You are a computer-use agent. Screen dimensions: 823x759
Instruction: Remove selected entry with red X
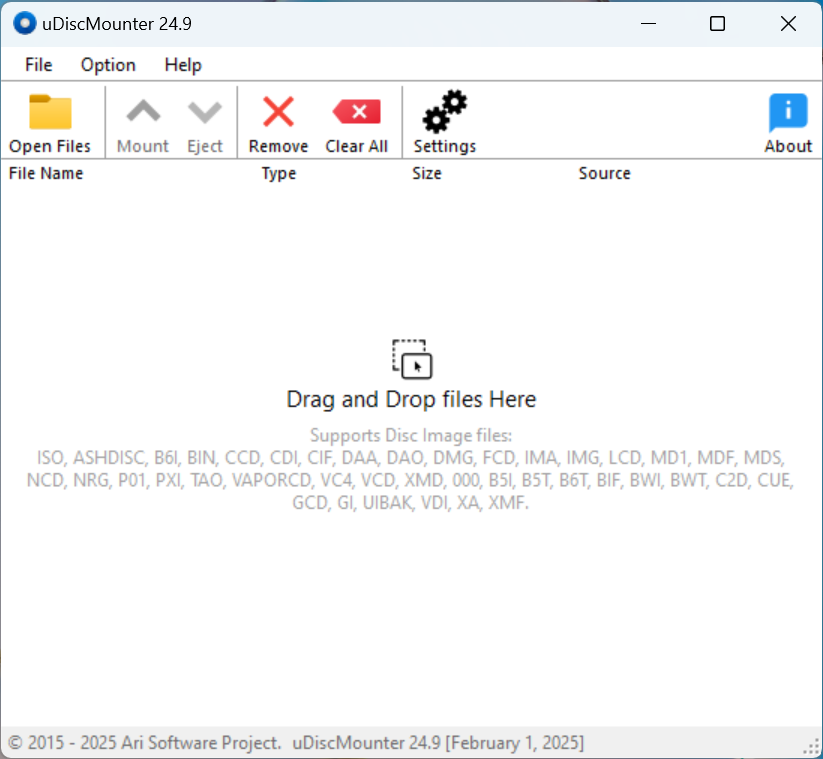click(x=278, y=111)
